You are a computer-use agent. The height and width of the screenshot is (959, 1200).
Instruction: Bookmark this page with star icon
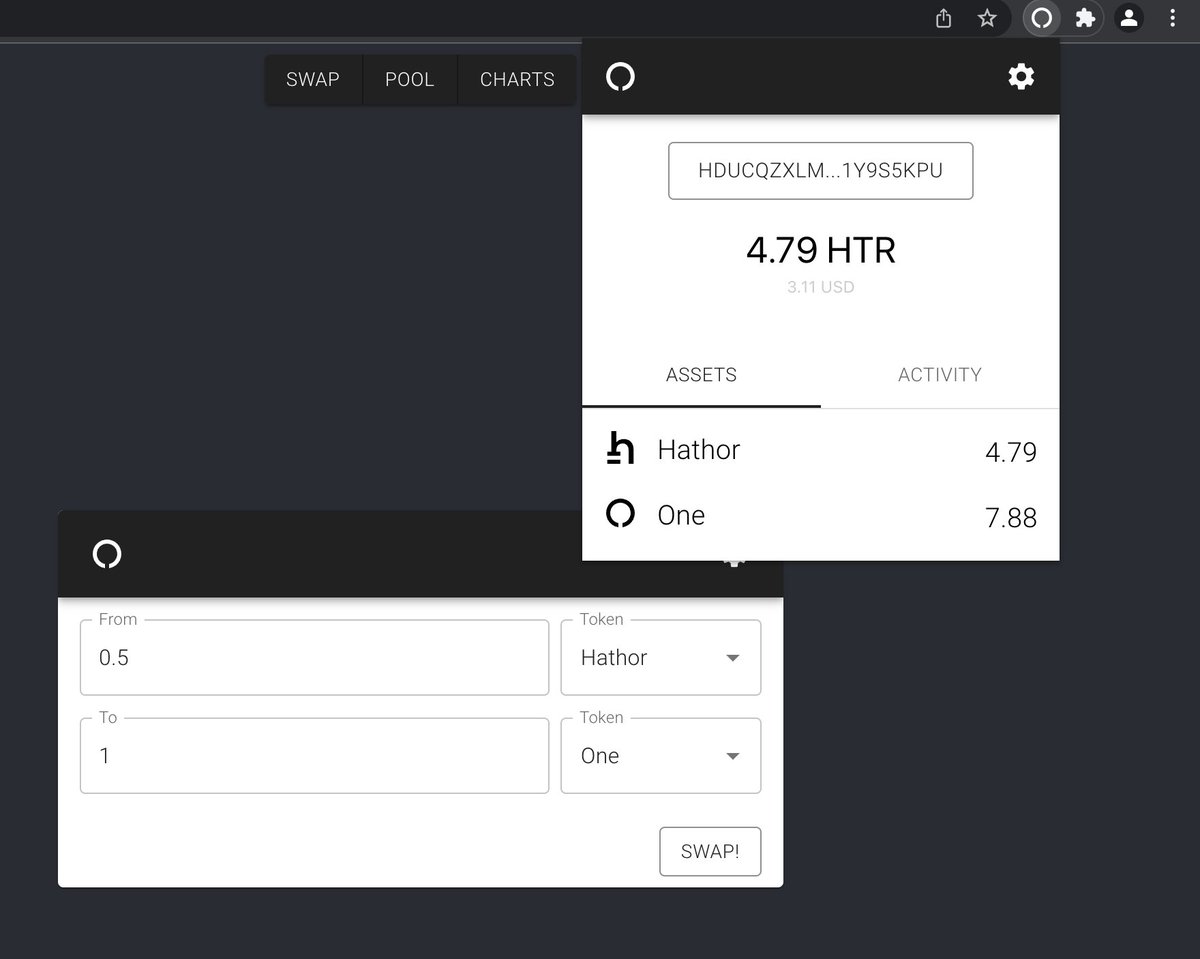click(987, 18)
